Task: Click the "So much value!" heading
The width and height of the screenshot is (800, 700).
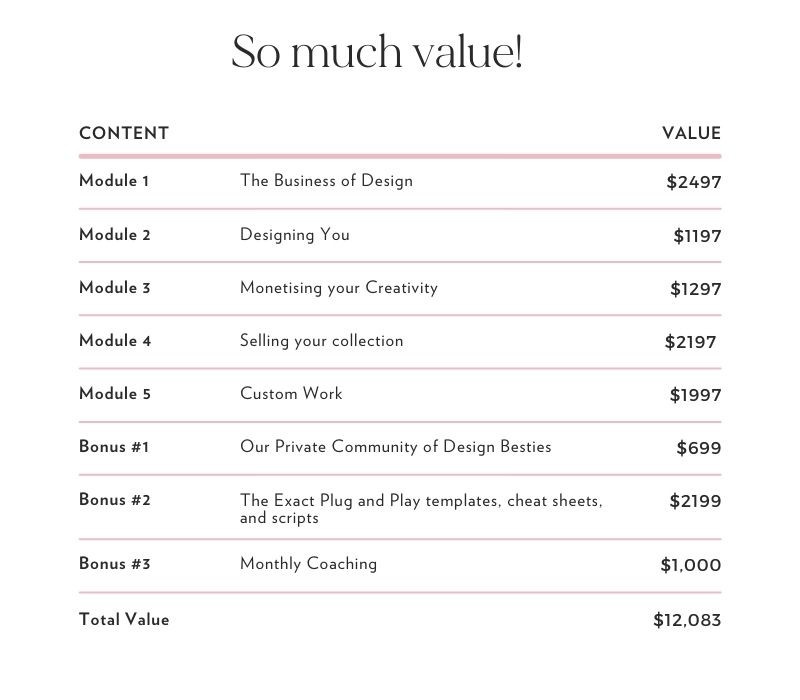Action: (x=377, y=52)
